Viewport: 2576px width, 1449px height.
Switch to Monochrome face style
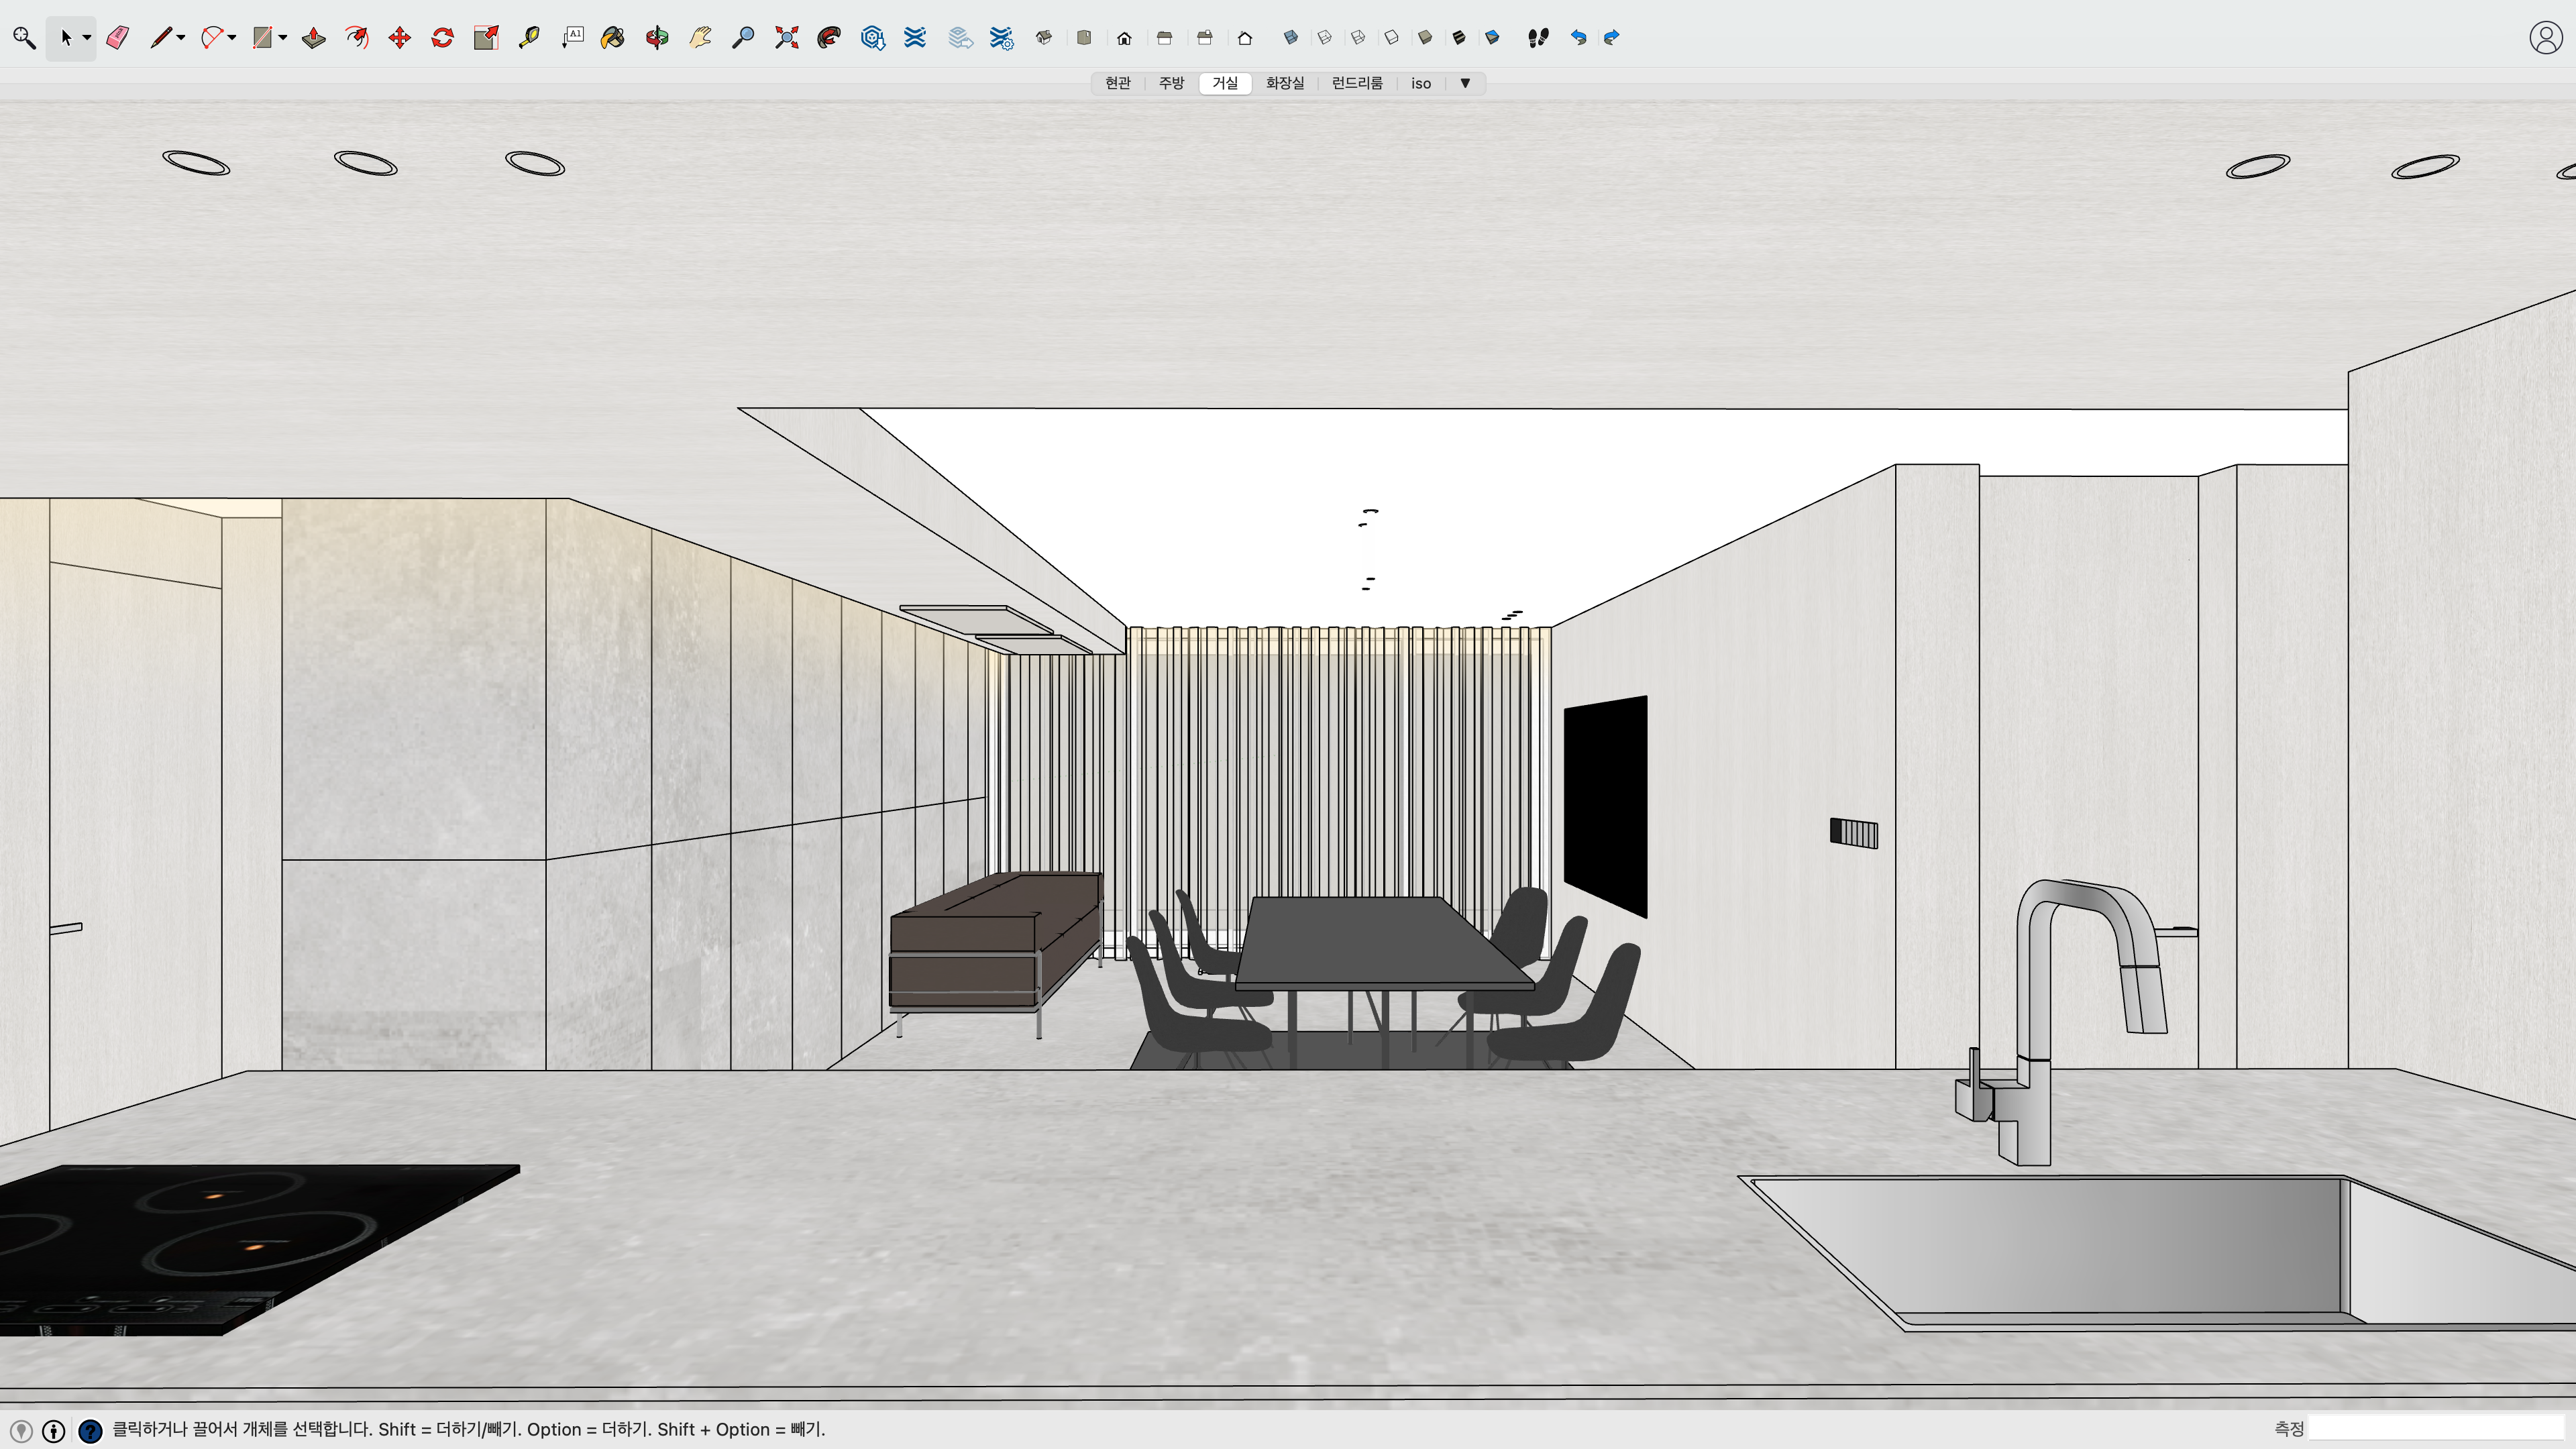pyautogui.click(x=1492, y=38)
